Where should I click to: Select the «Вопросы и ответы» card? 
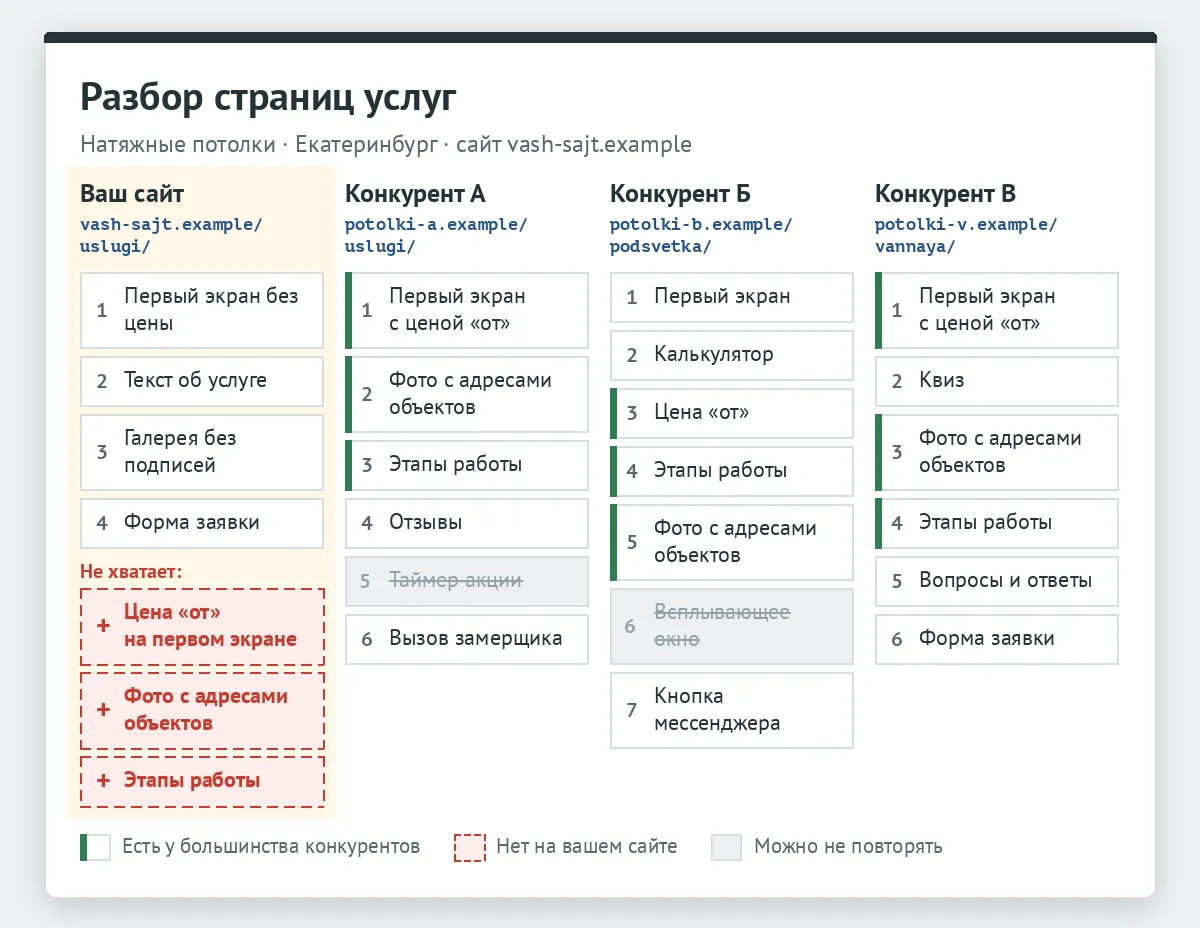click(x=997, y=581)
